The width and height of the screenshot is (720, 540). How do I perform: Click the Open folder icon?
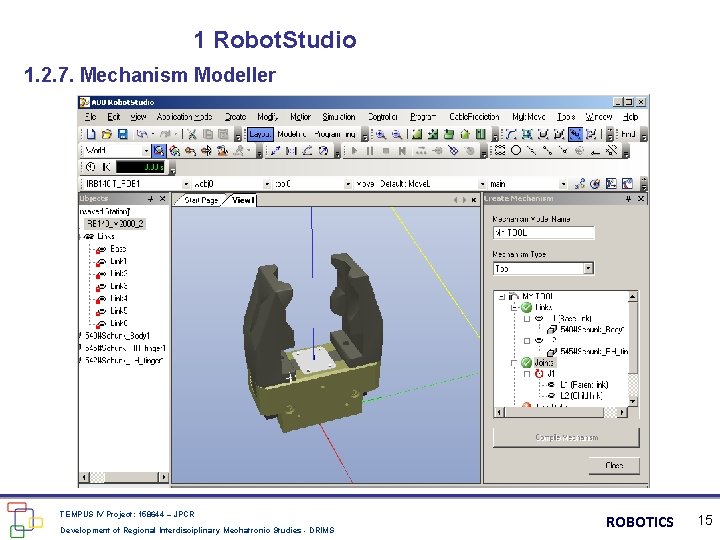tap(107, 134)
